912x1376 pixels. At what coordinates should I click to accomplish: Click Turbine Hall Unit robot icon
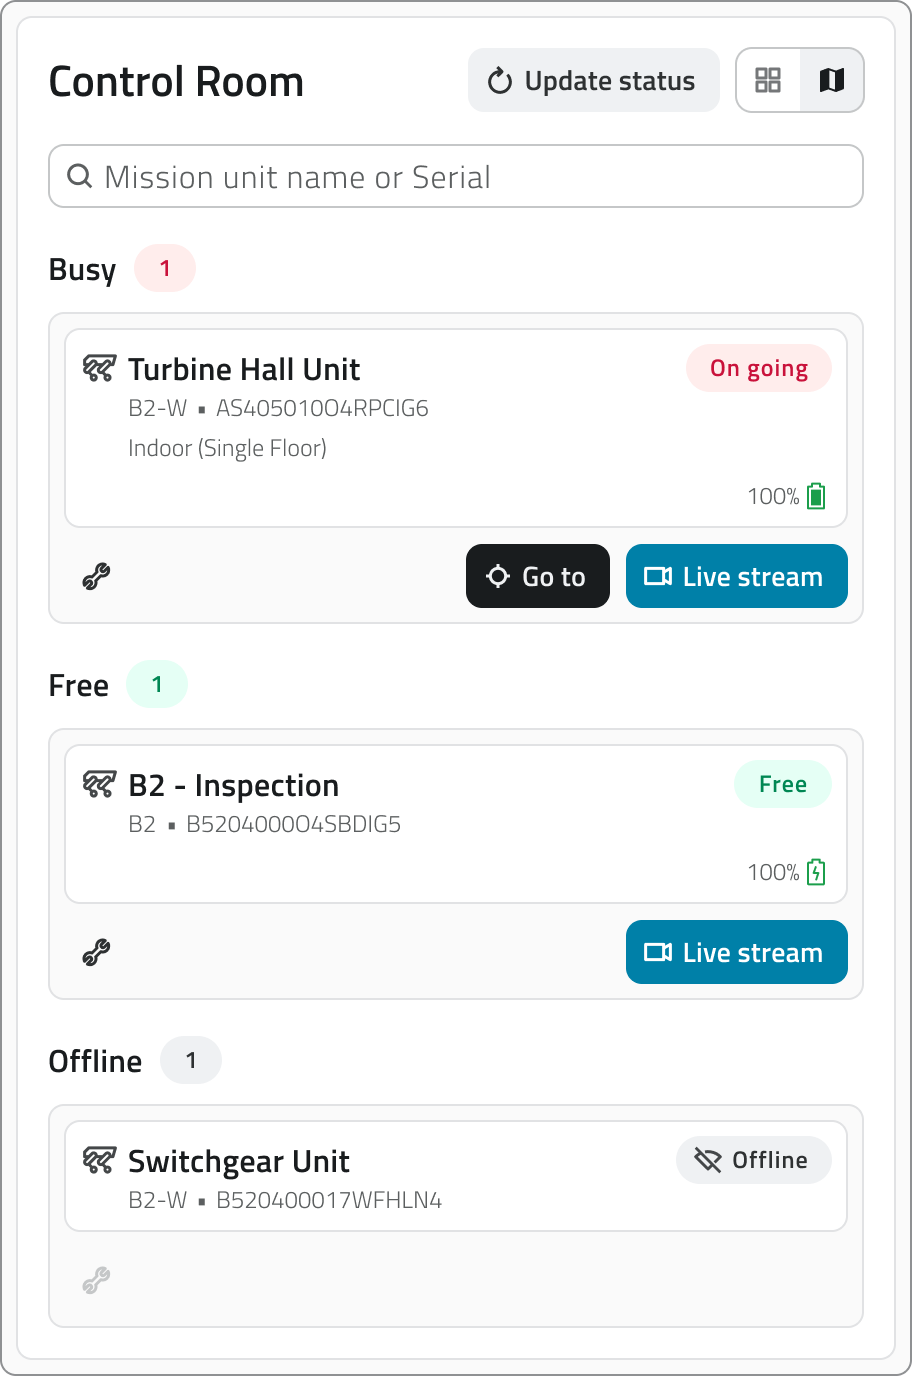[99, 369]
